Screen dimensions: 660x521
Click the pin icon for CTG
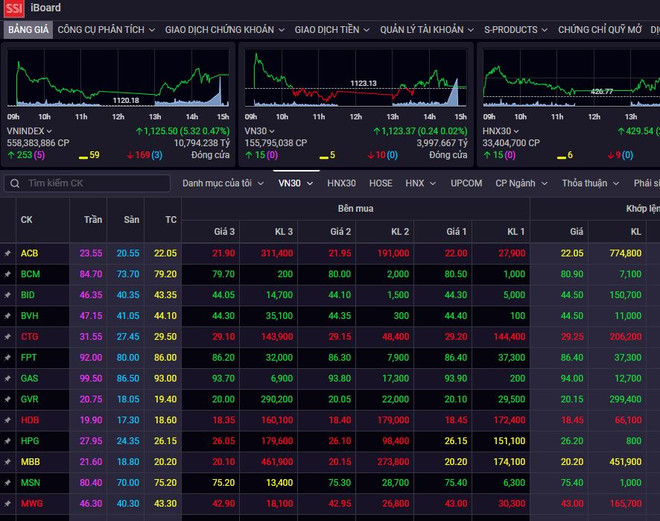[8, 337]
